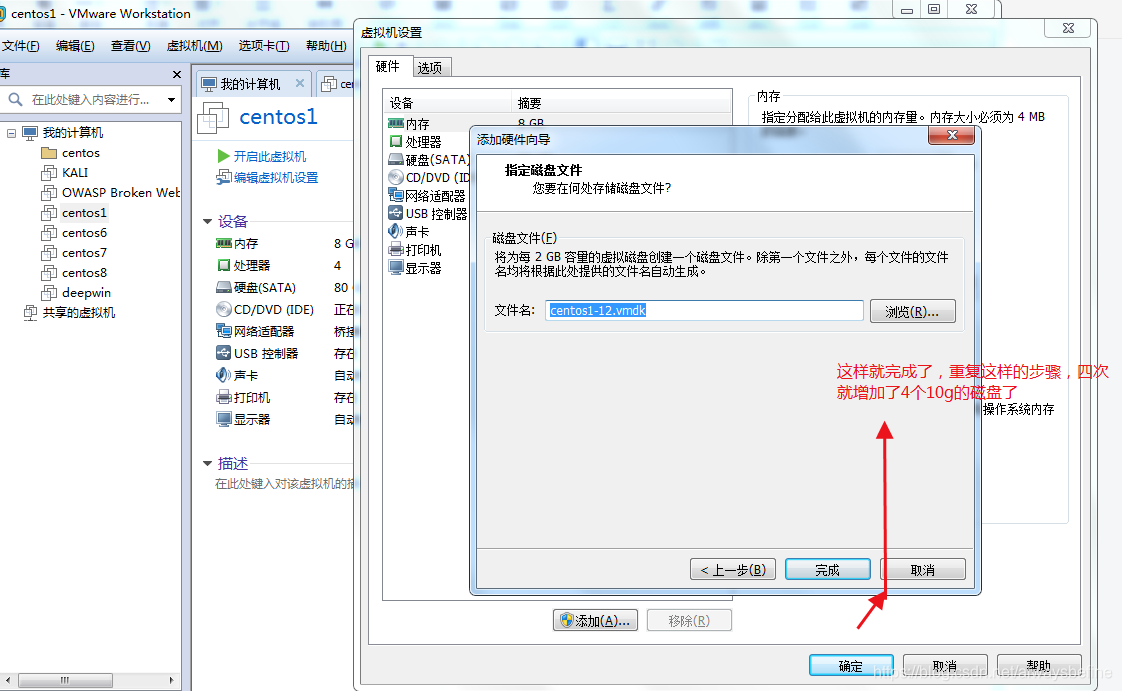Click the 文件名 disk file input field
The image size is (1122, 691).
[x=704, y=310]
